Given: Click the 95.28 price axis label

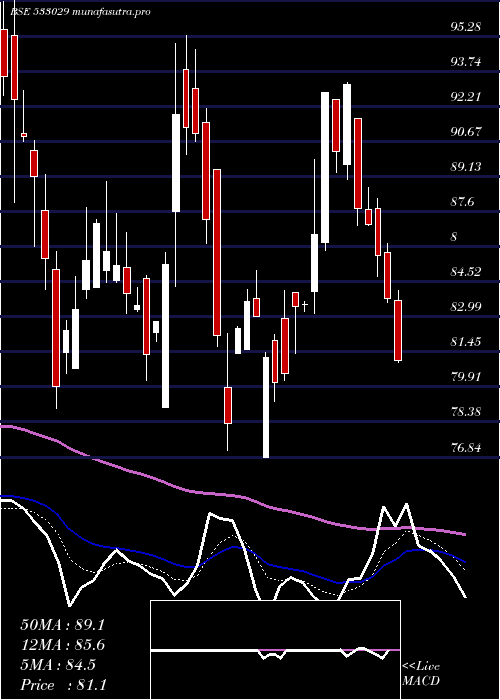Looking at the screenshot, I should [466, 27].
